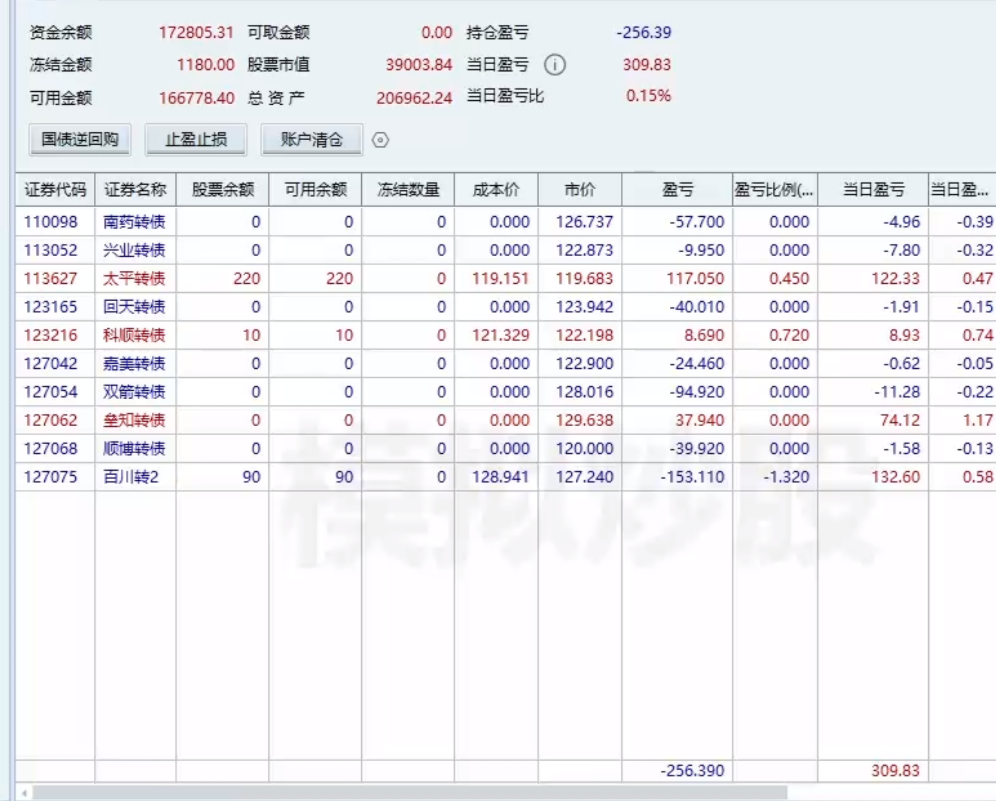
Task: Click the 国债逆回购 button
Action: point(80,140)
